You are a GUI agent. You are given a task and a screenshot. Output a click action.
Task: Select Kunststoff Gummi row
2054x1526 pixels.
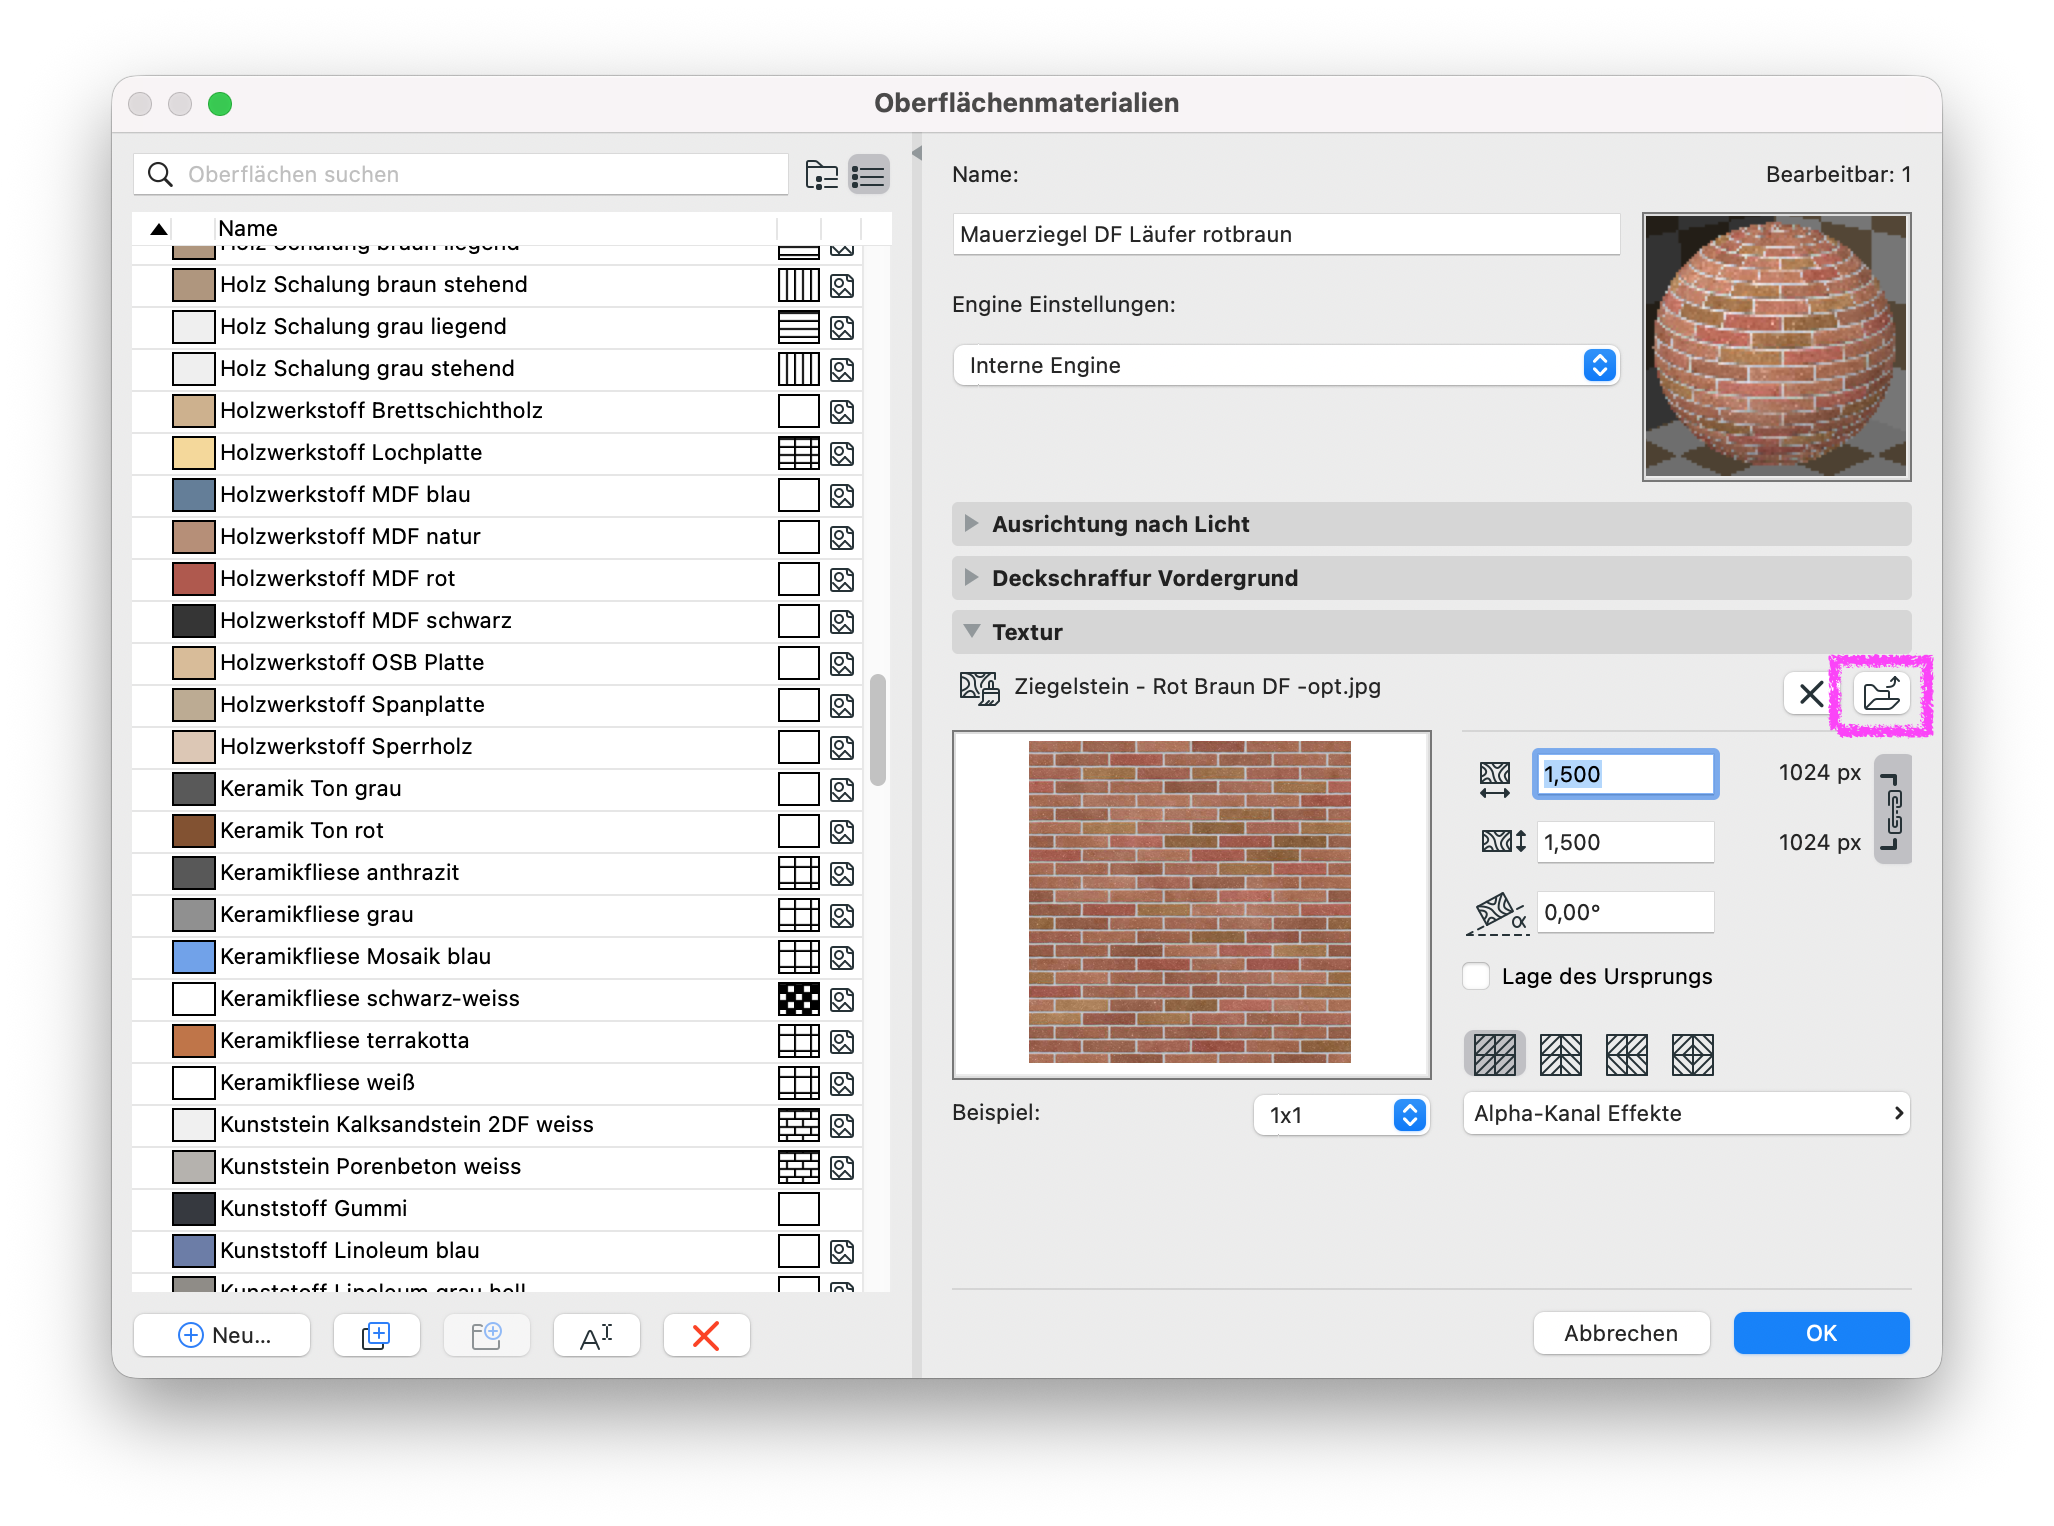[x=497, y=1209]
